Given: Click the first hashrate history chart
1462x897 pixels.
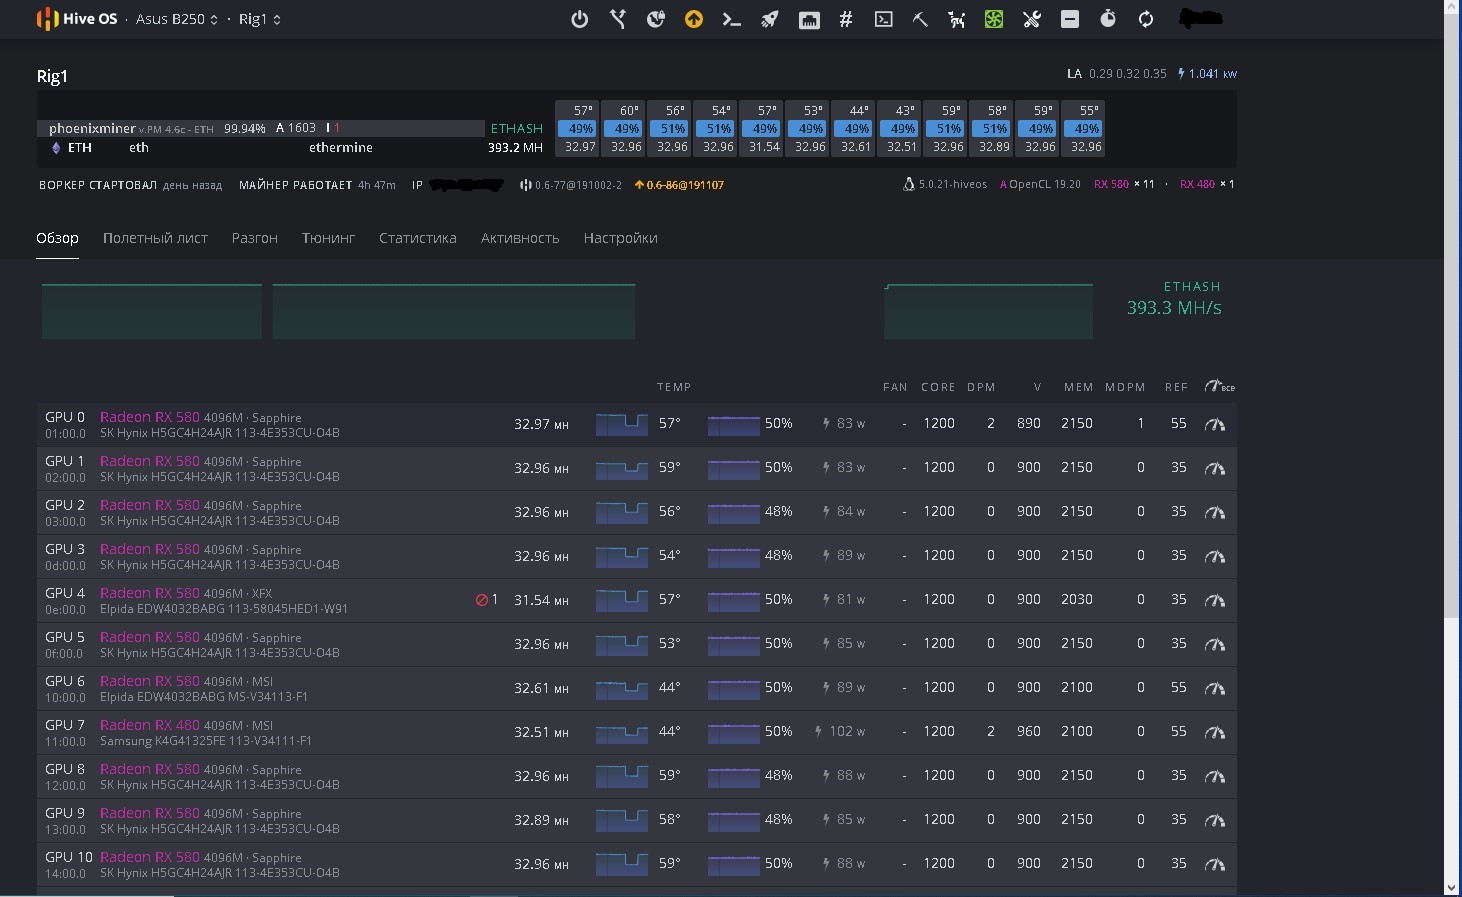Looking at the screenshot, I should (x=152, y=311).
